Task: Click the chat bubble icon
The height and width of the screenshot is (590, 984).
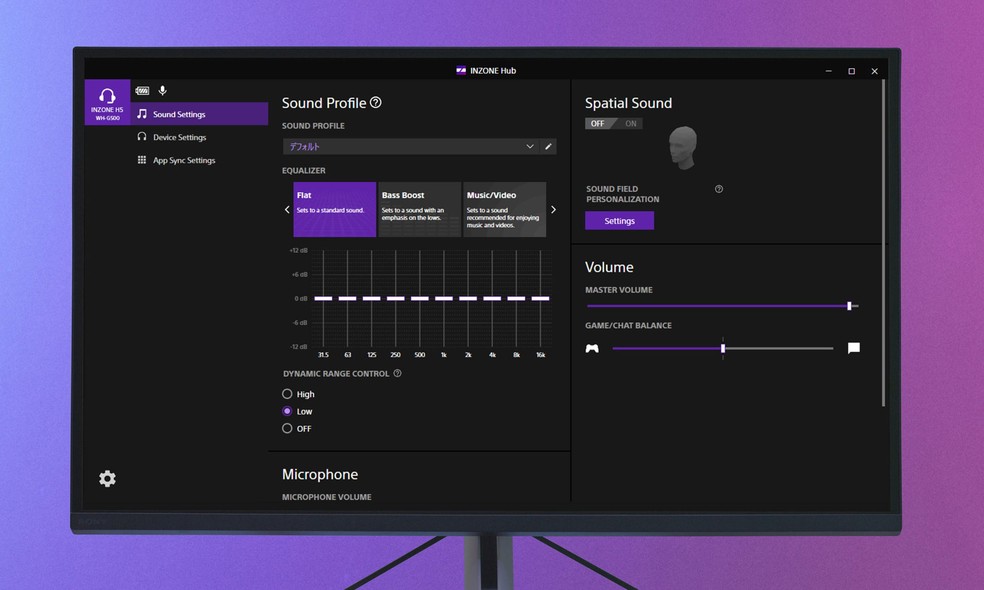Action: click(853, 348)
